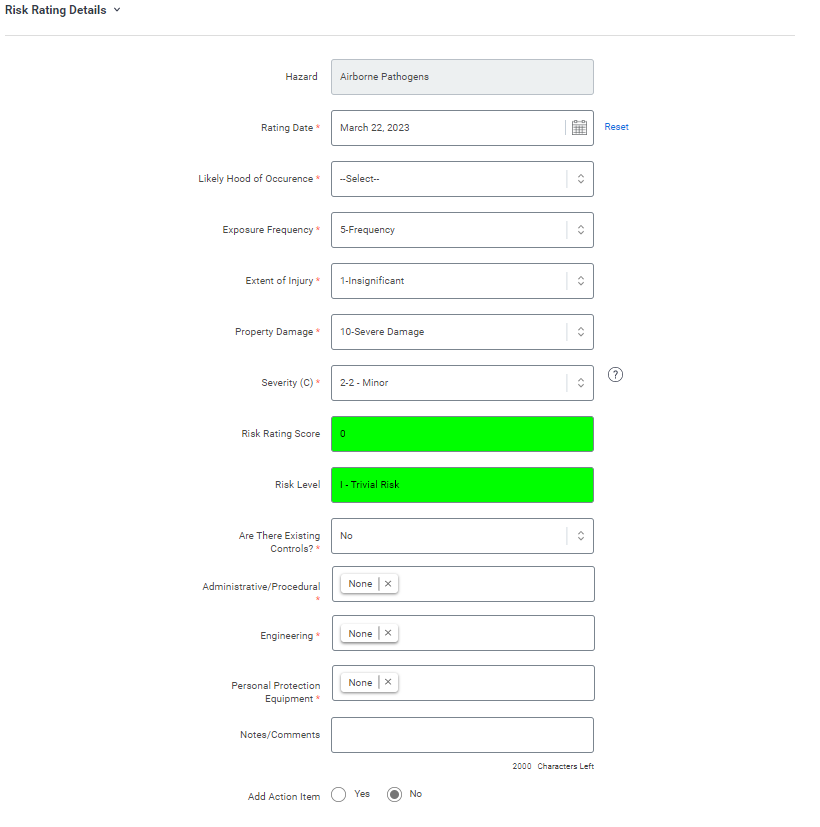
Task: Click the green Risk Level Trivial Risk field
Action: coord(462,485)
